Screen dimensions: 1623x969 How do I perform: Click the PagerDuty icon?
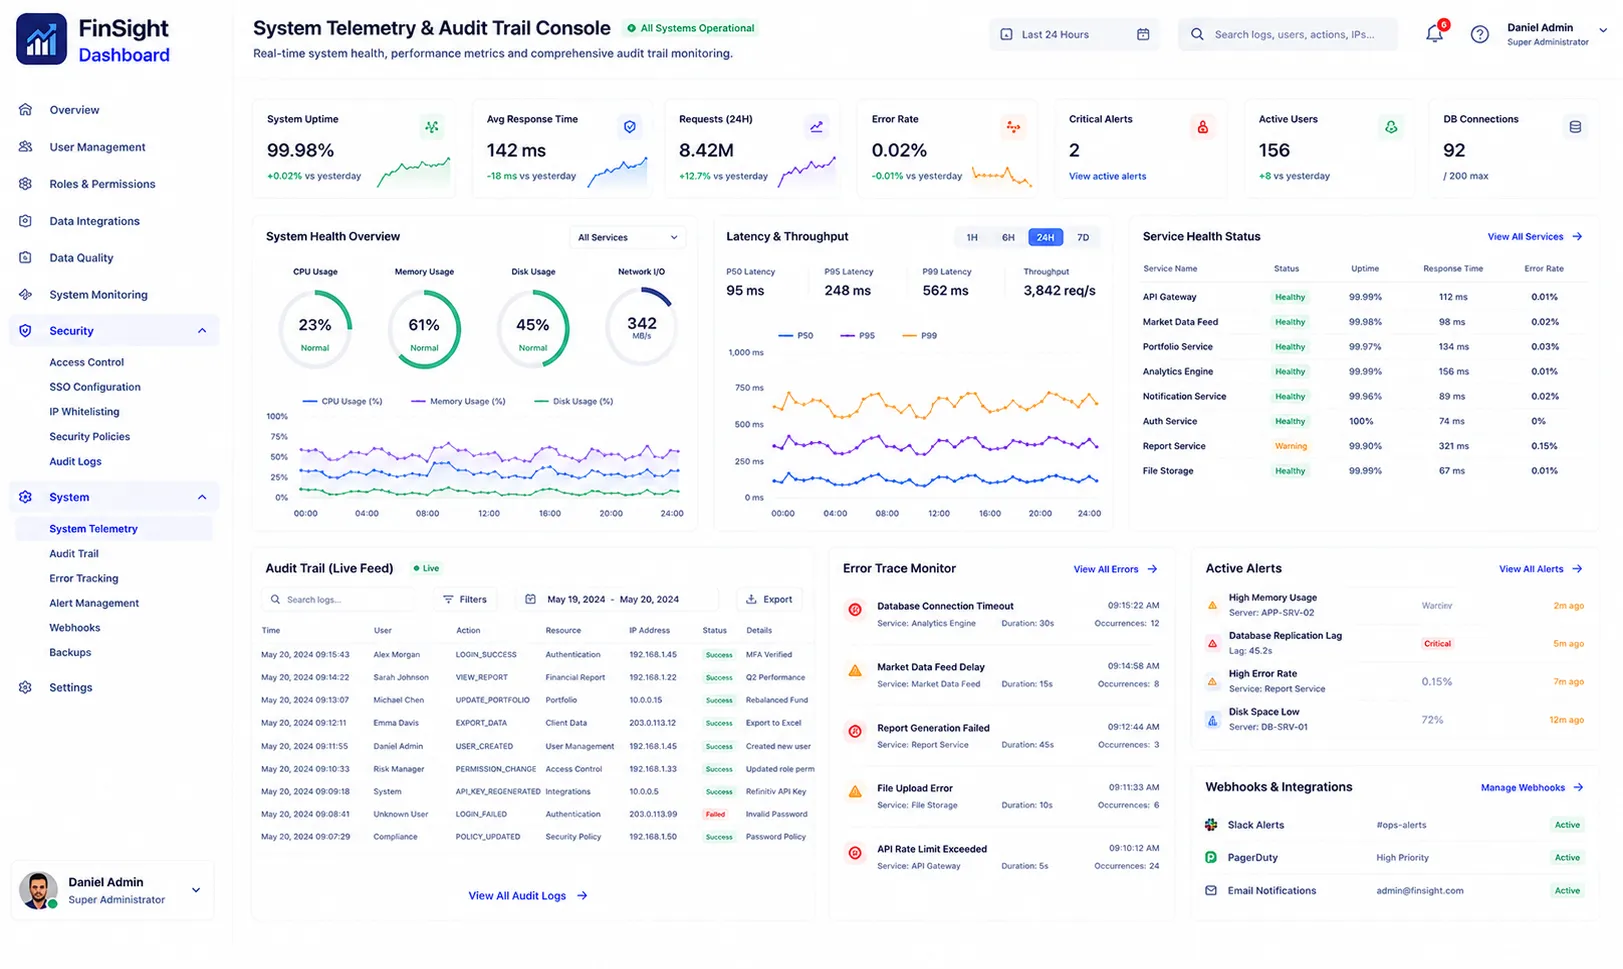coord(1211,858)
